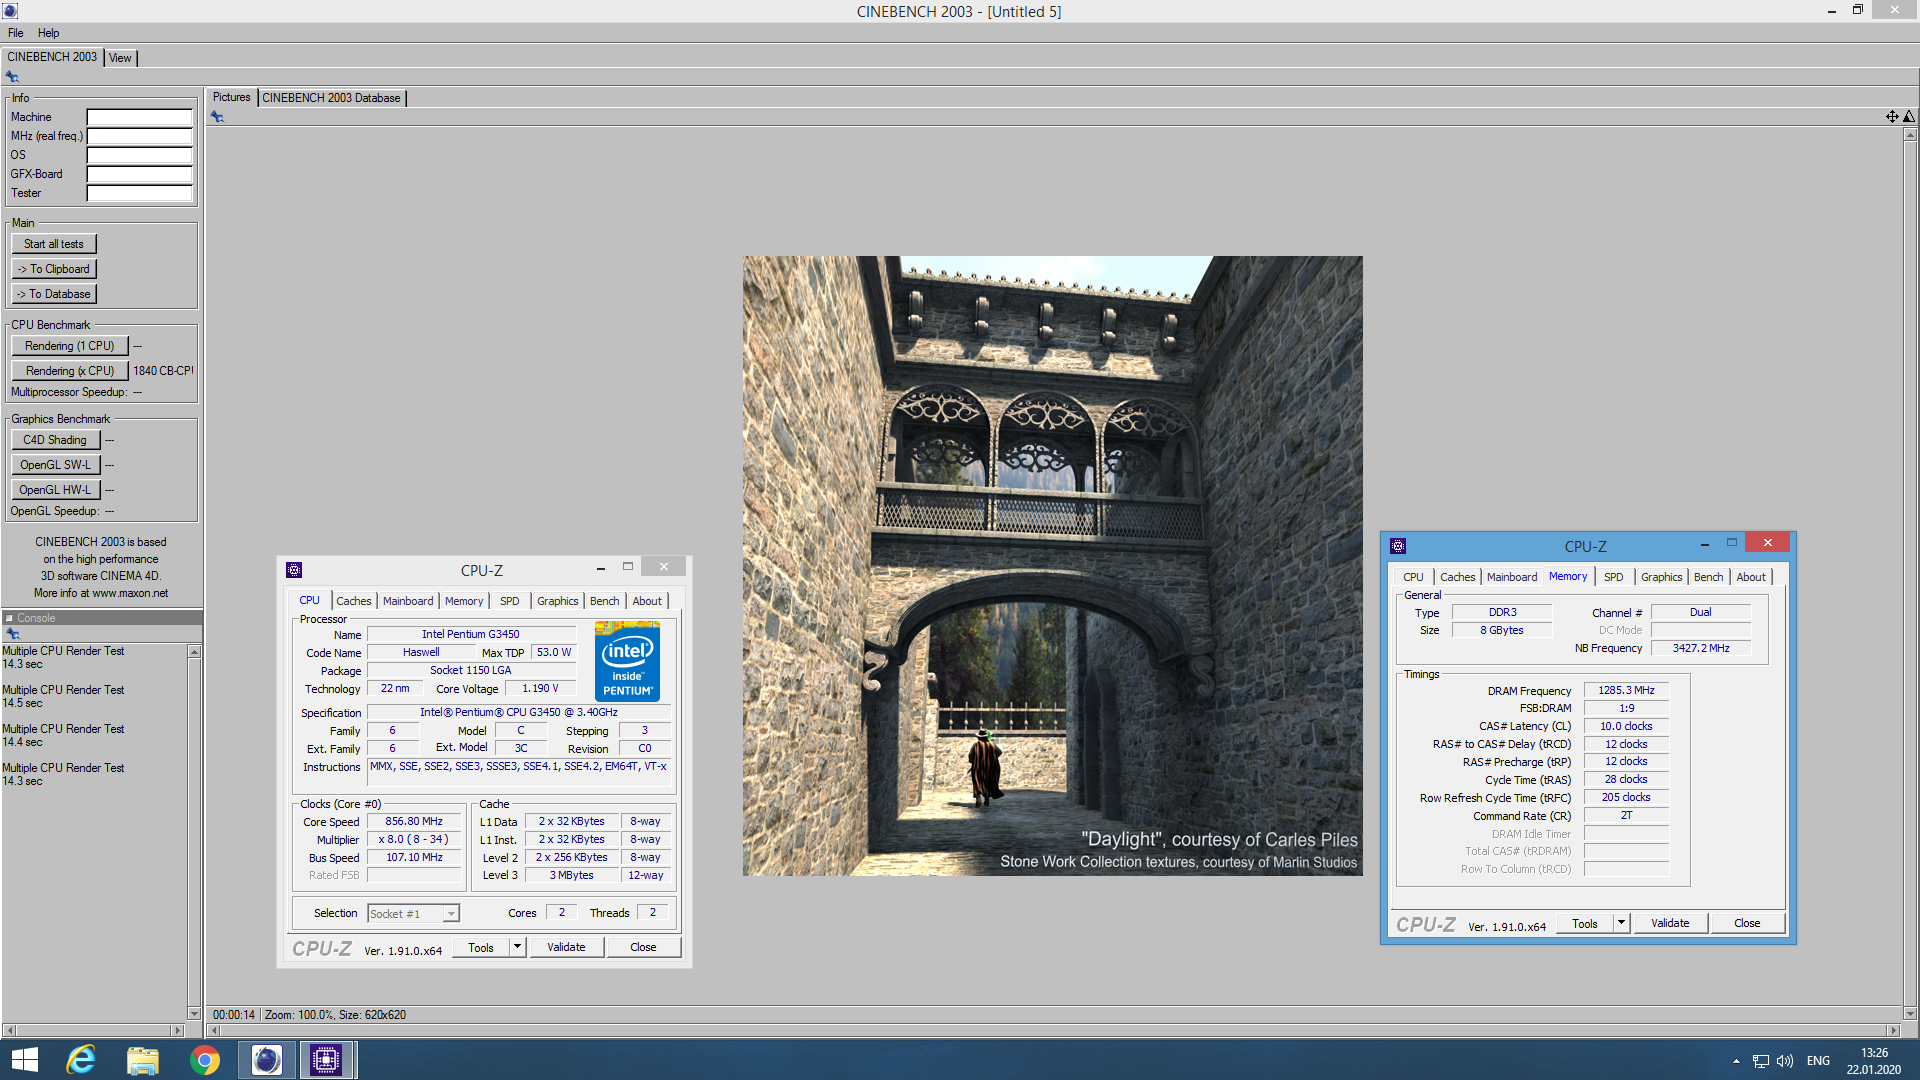
Task: Launch Internet Explorer from taskbar
Action: [x=81, y=1060]
